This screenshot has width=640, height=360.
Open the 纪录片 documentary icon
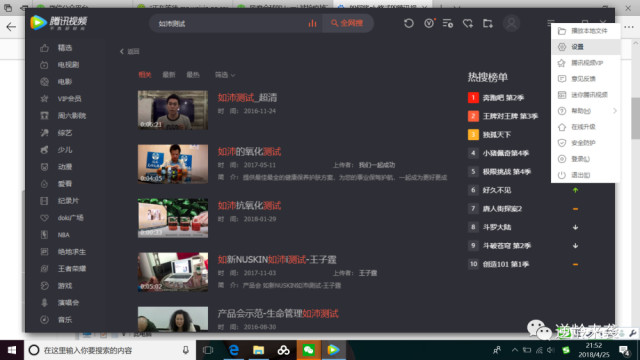(44, 201)
